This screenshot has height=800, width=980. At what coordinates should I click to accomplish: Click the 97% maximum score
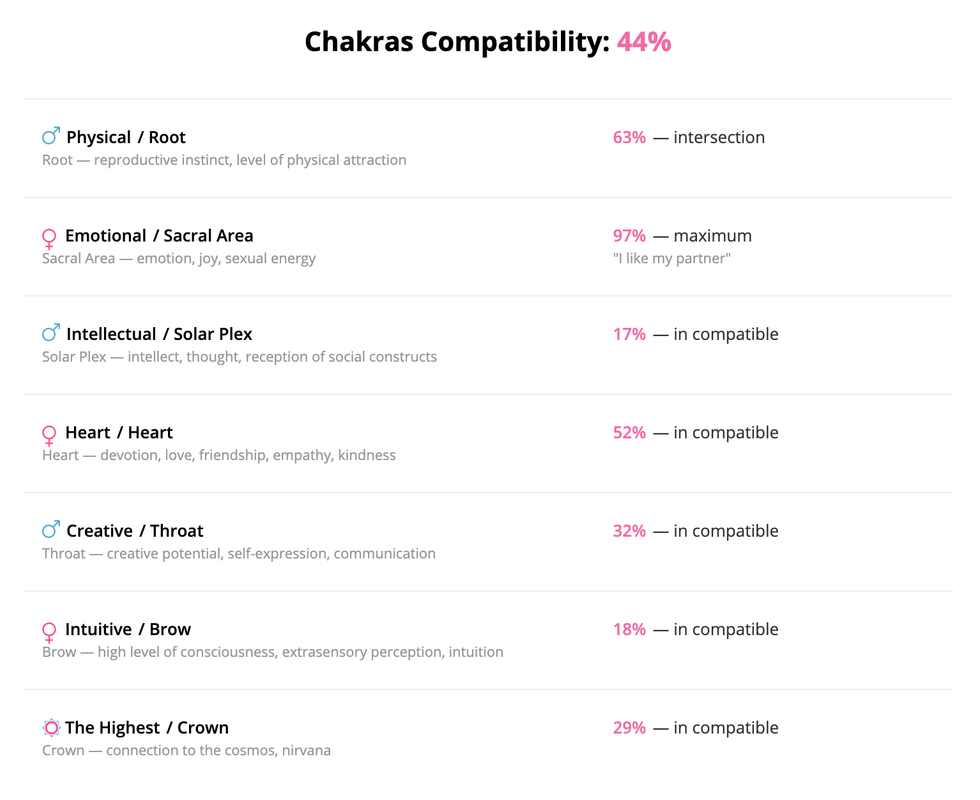coord(629,236)
